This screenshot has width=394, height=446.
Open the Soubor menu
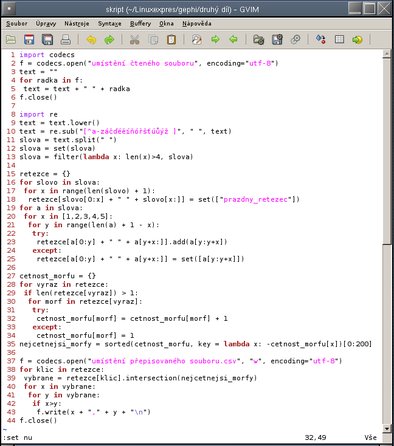pyautogui.click(x=17, y=24)
